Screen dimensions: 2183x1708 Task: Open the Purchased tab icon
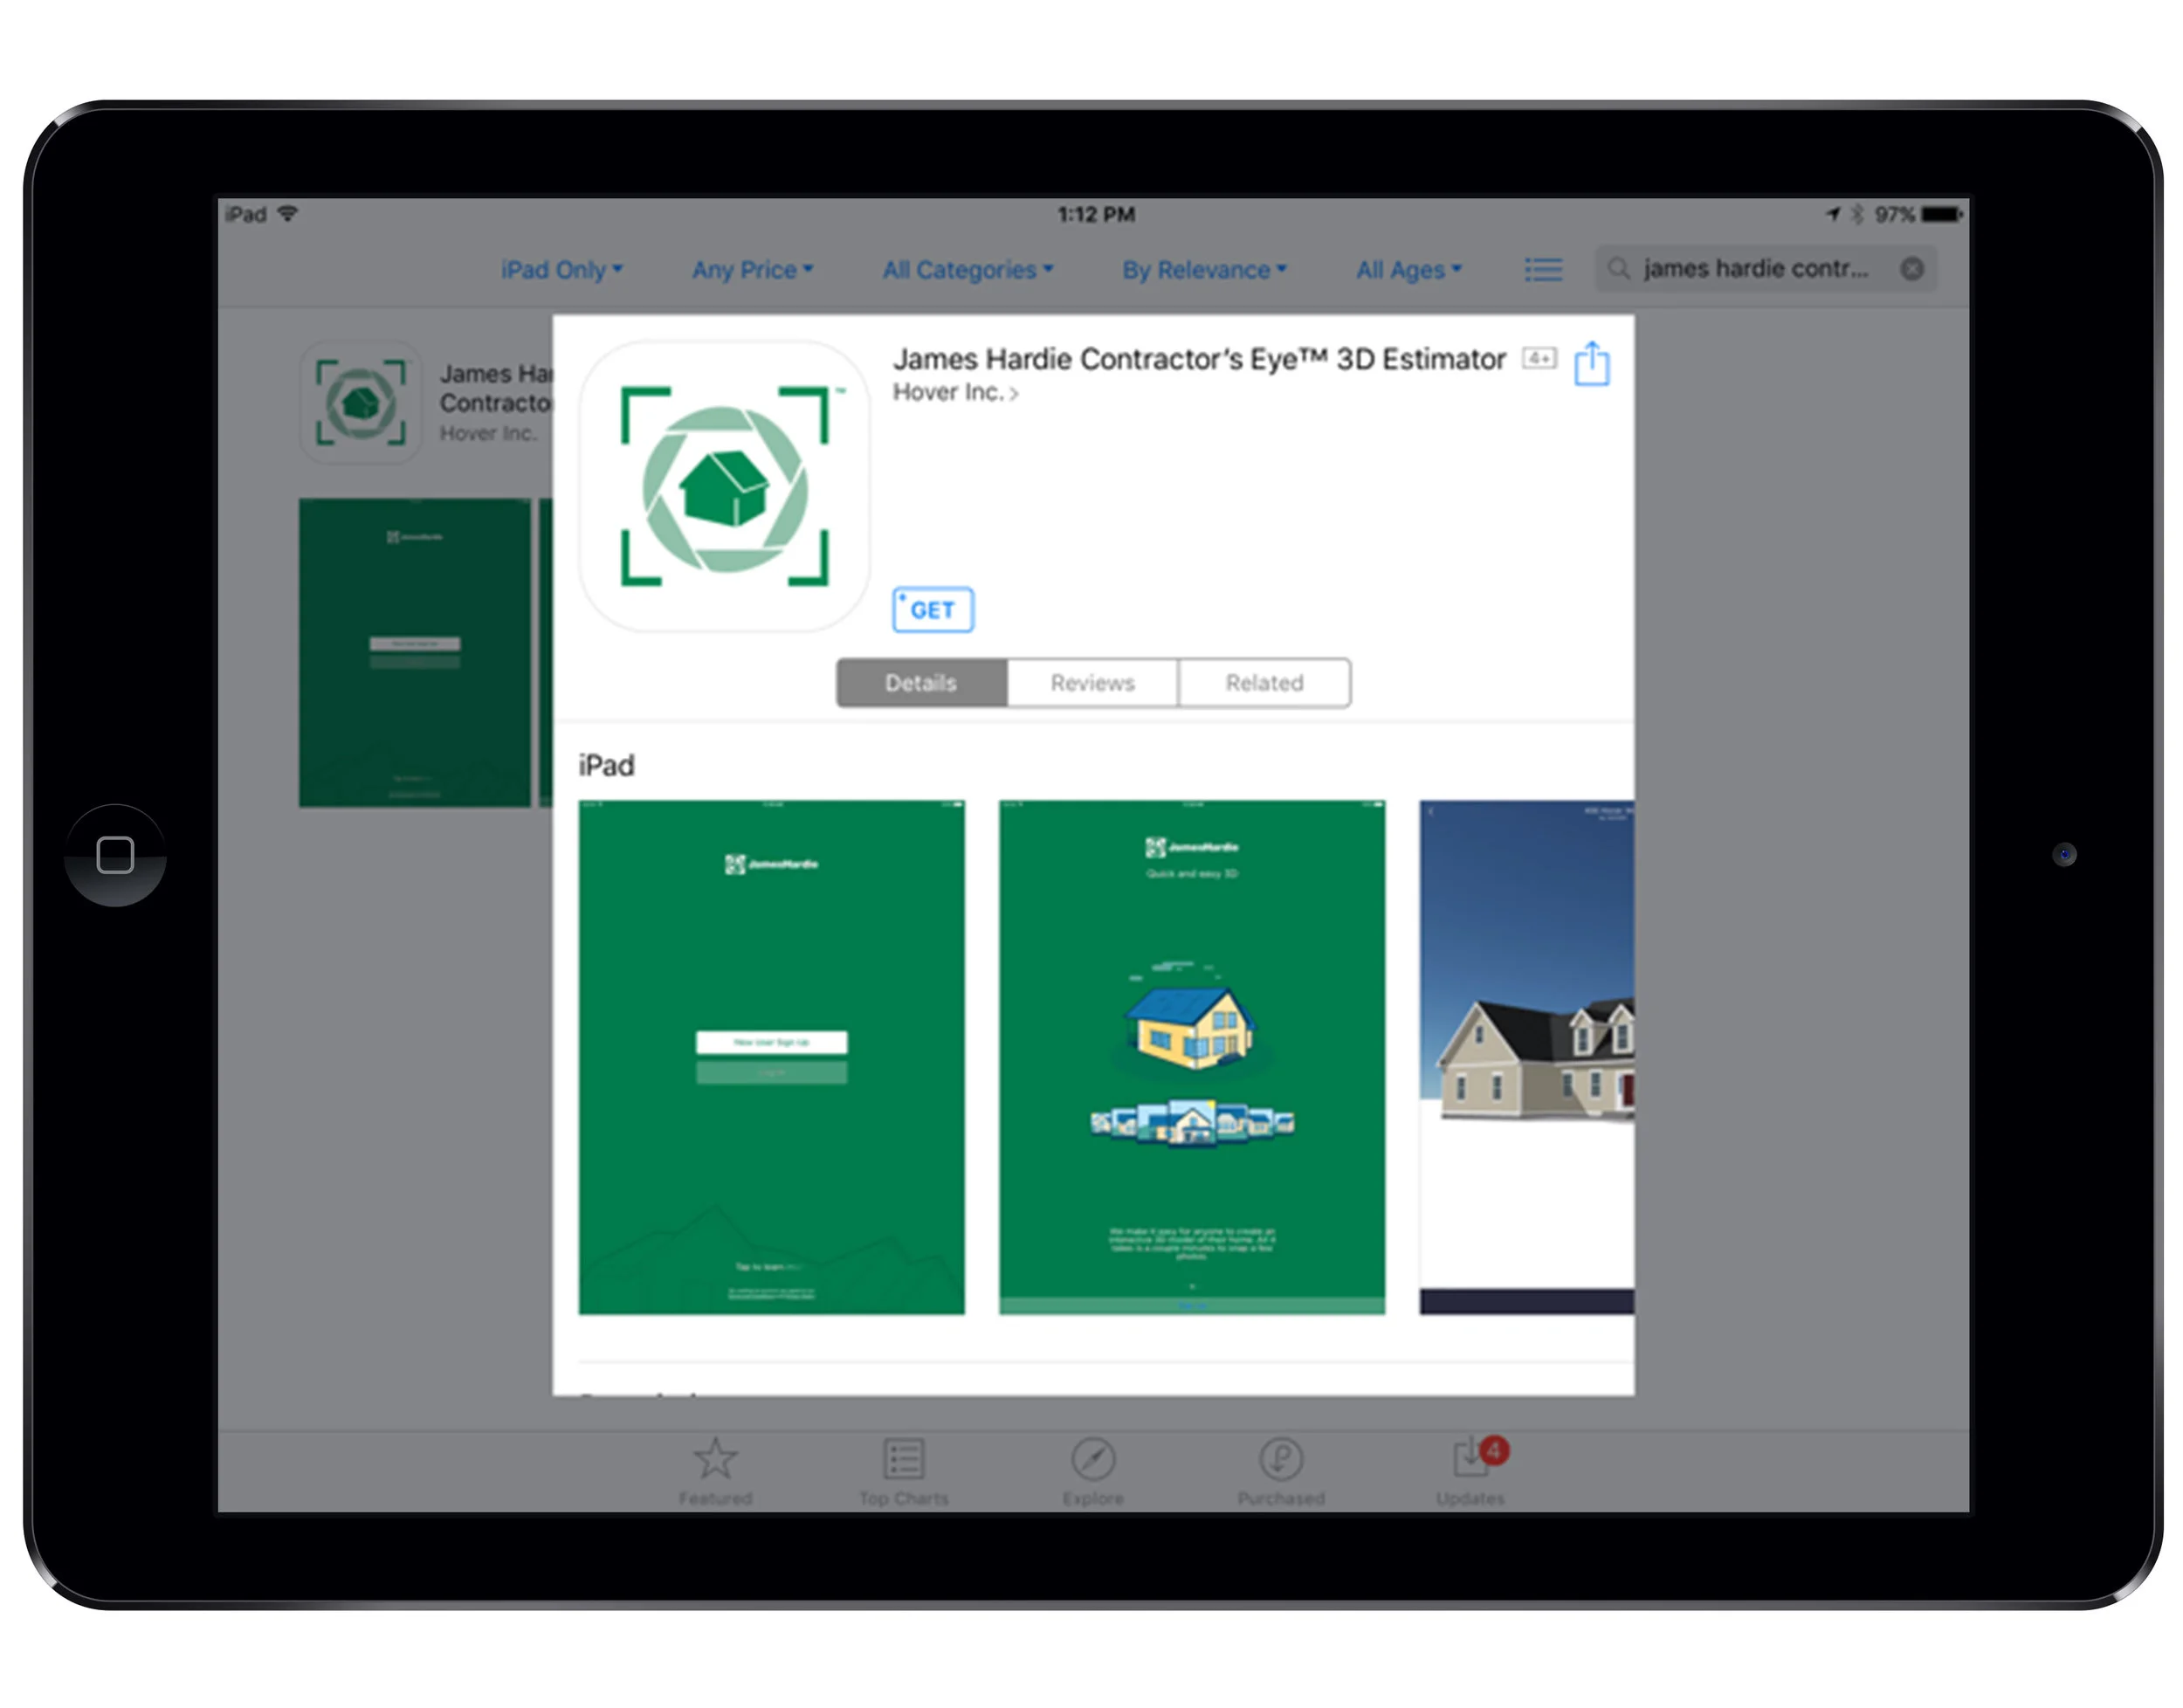(1281, 1460)
